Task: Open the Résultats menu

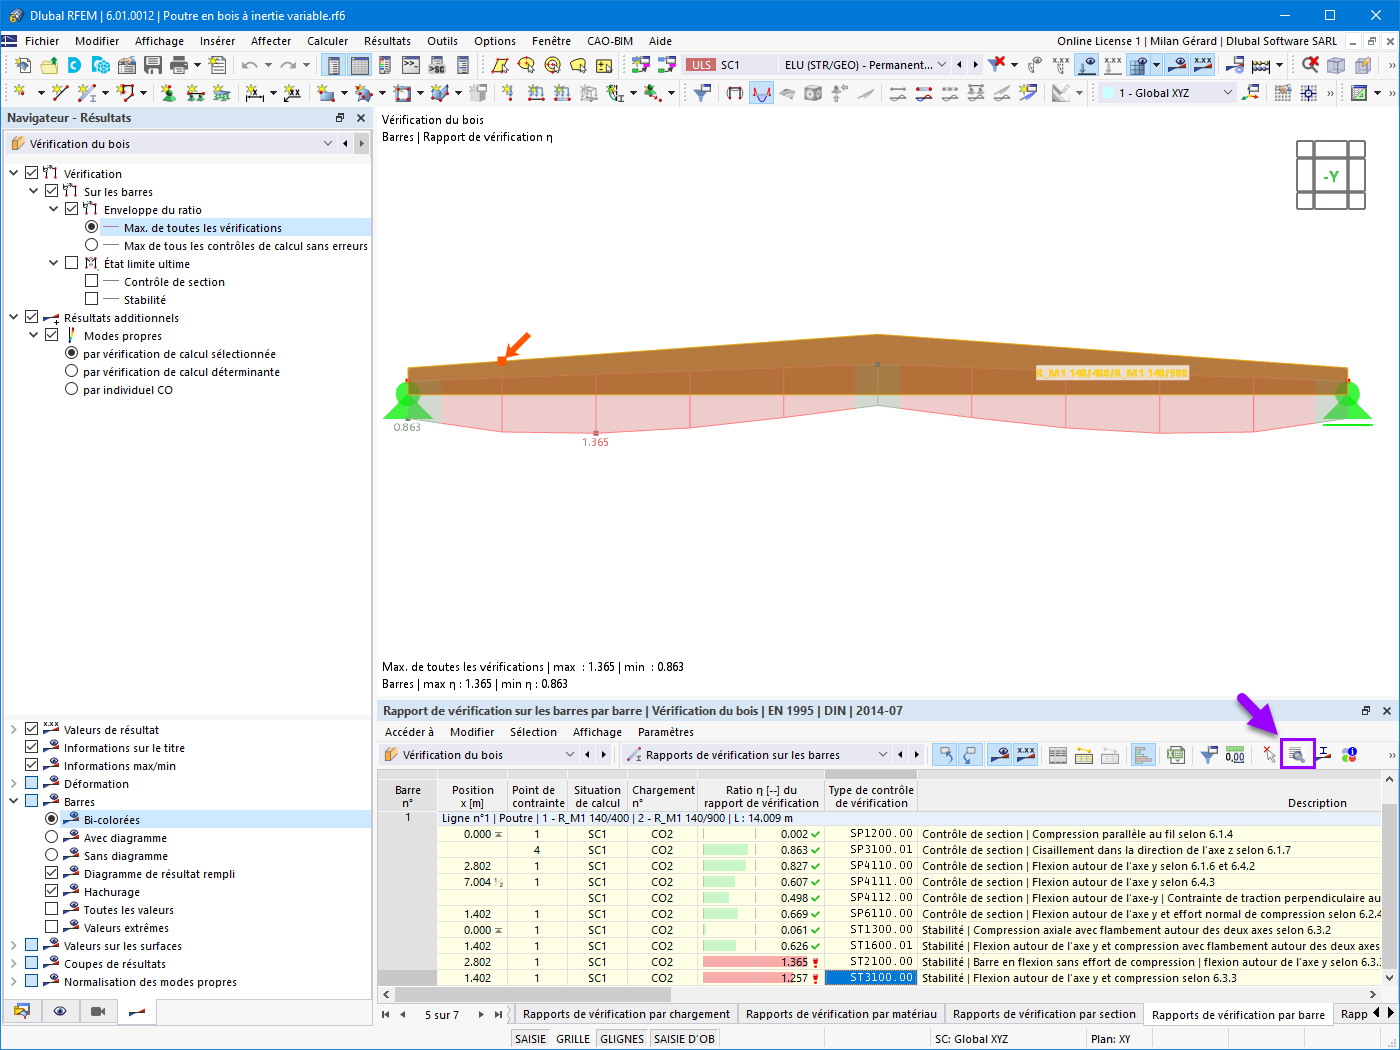Action: 387,41
